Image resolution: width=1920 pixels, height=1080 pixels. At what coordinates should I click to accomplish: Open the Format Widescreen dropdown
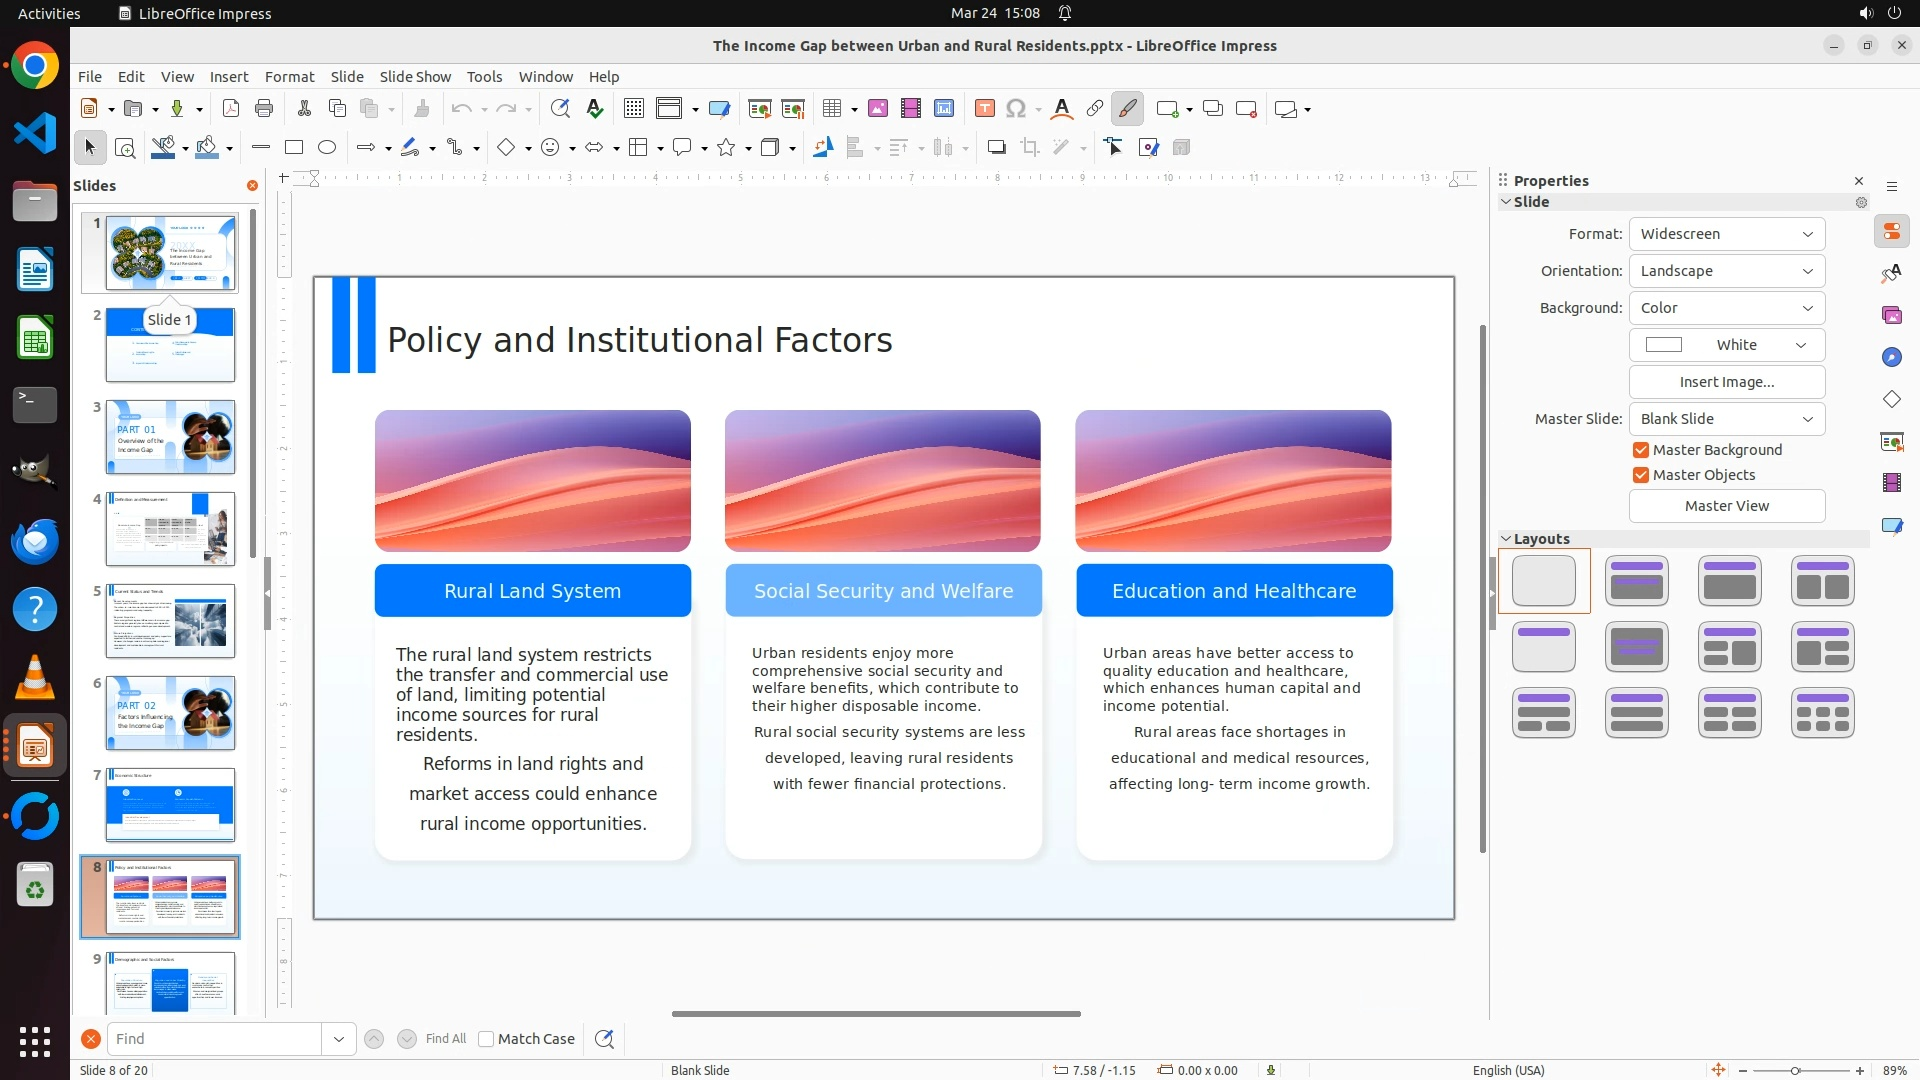tap(1726, 234)
